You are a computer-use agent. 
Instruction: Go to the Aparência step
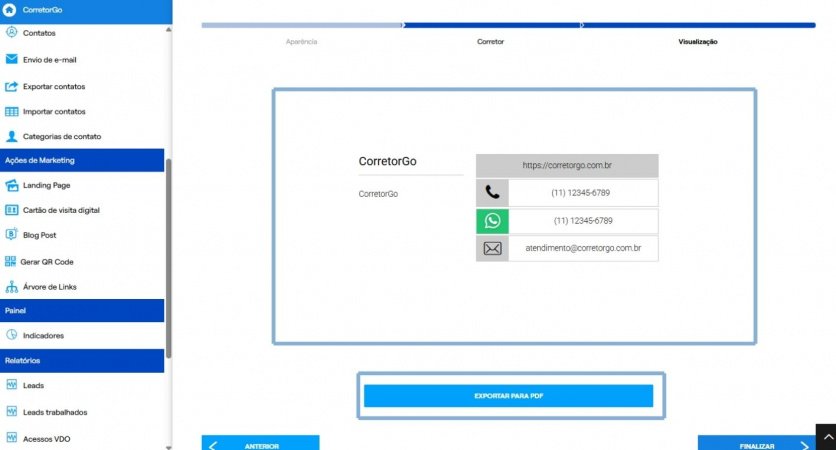[301, 42]
